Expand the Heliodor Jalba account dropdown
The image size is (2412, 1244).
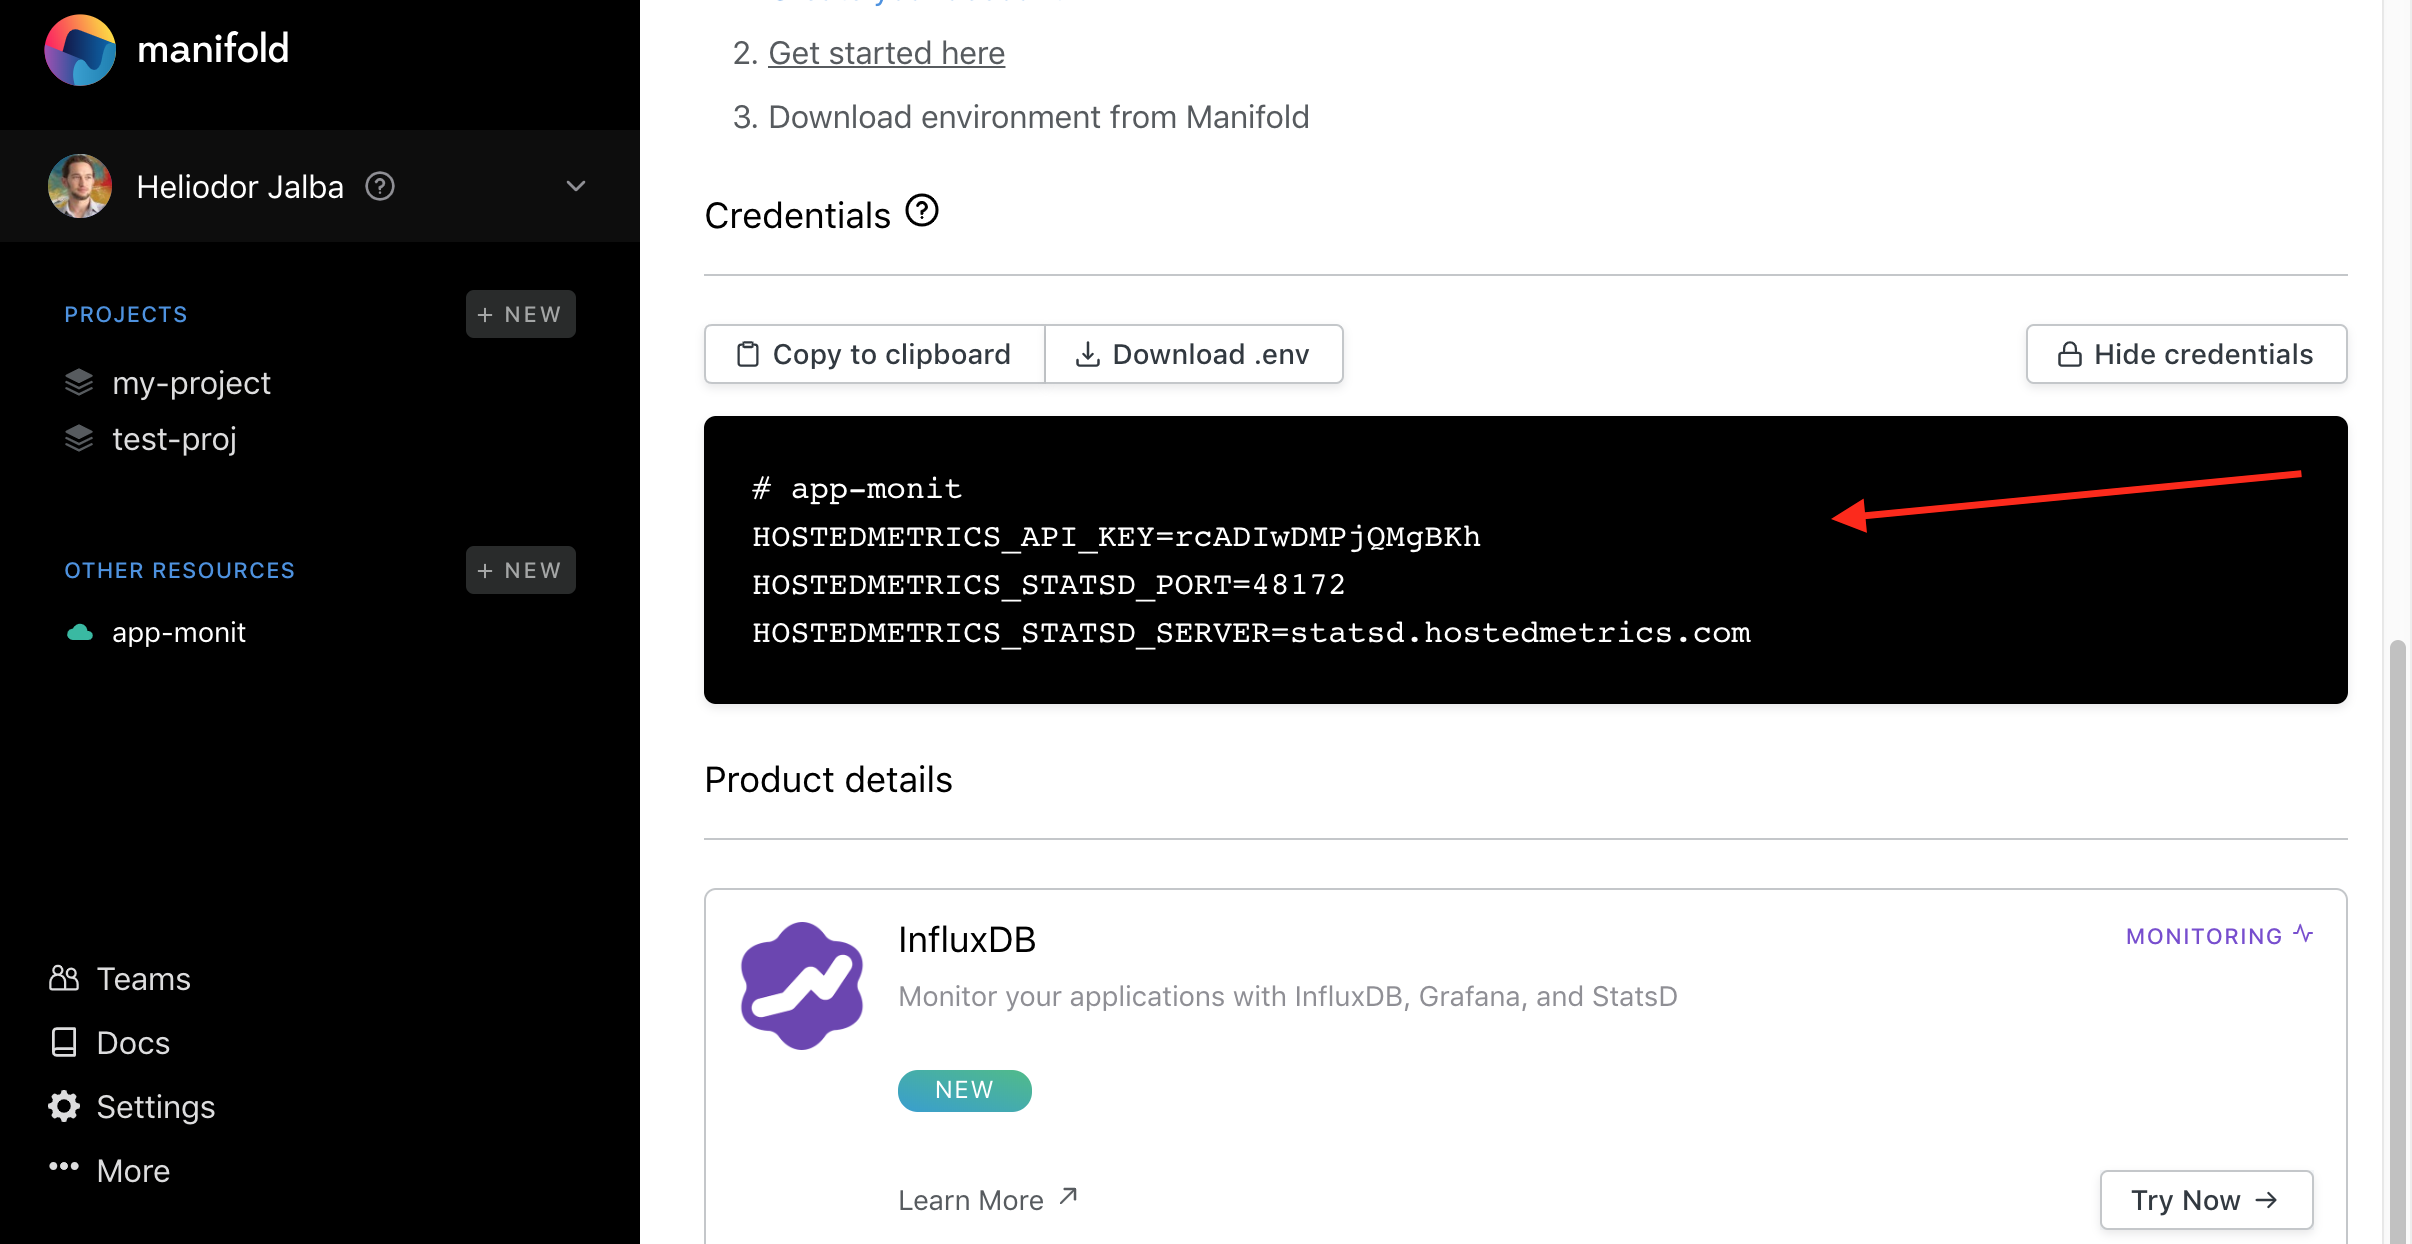pos(576,186)
